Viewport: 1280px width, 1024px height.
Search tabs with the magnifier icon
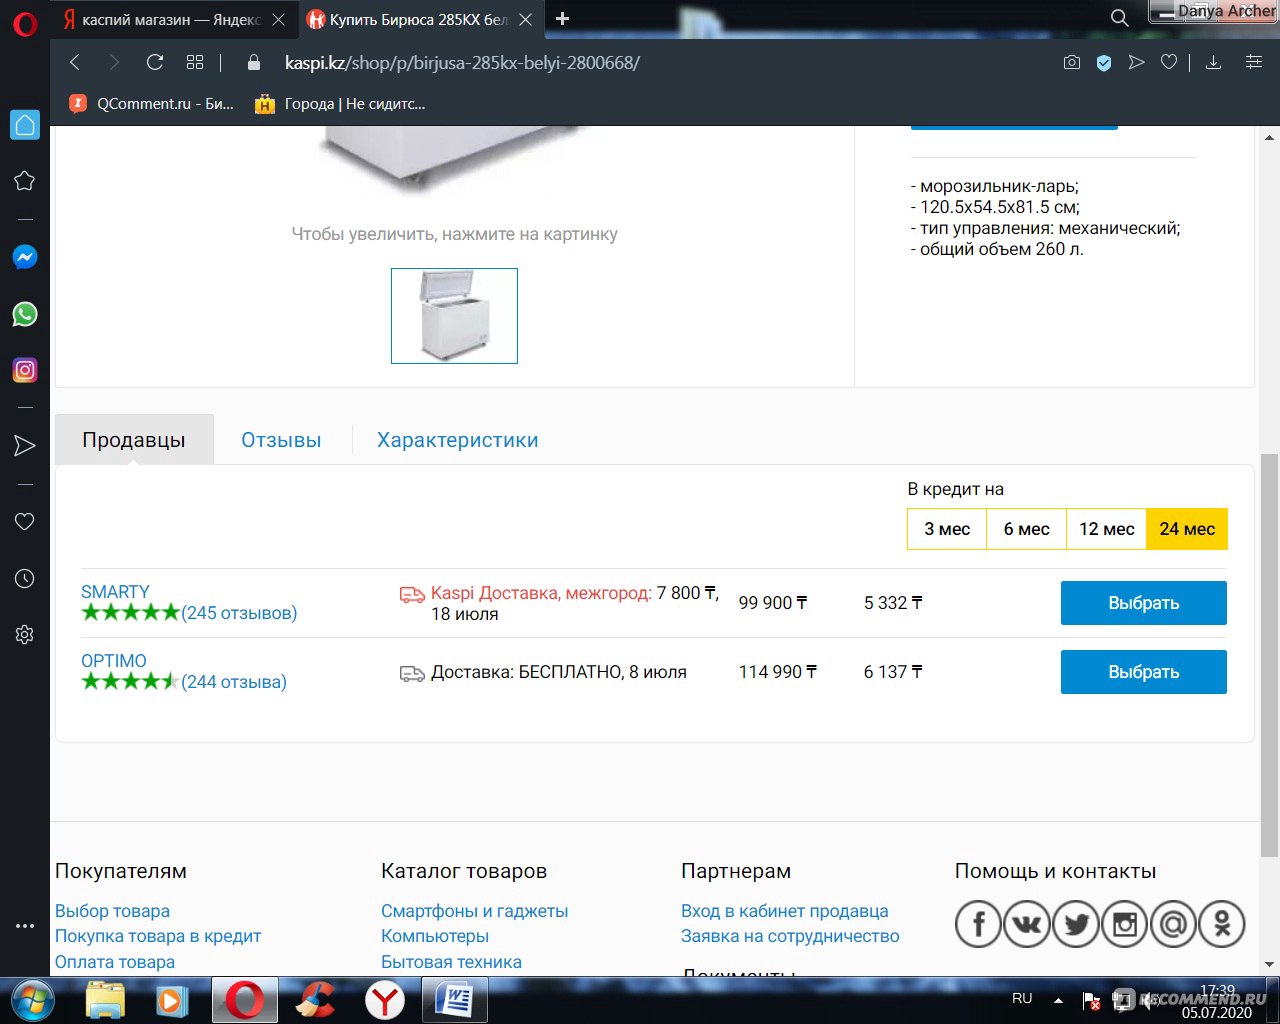[1120, 18]
